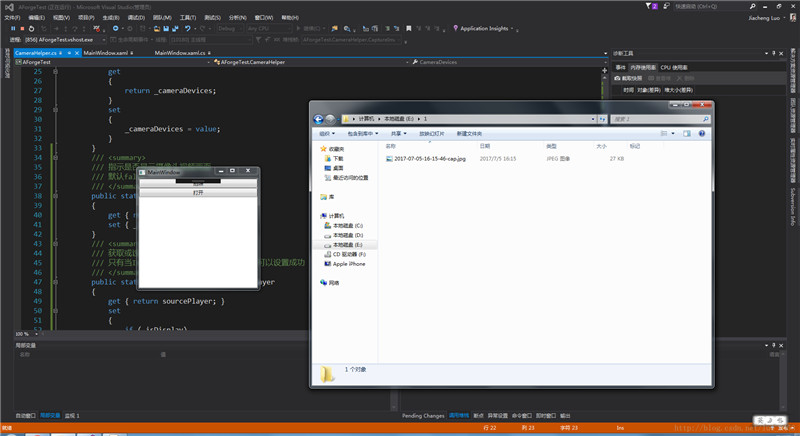Click the Undo arrow icon in toolbar
The image size is (800, 436).
pyautogui.click(x=188, y=29)
